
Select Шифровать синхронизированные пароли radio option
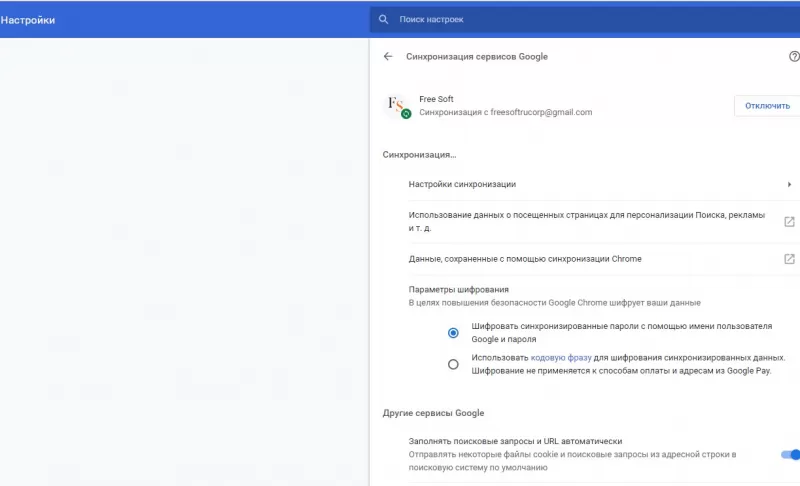(x=453, y=333)
